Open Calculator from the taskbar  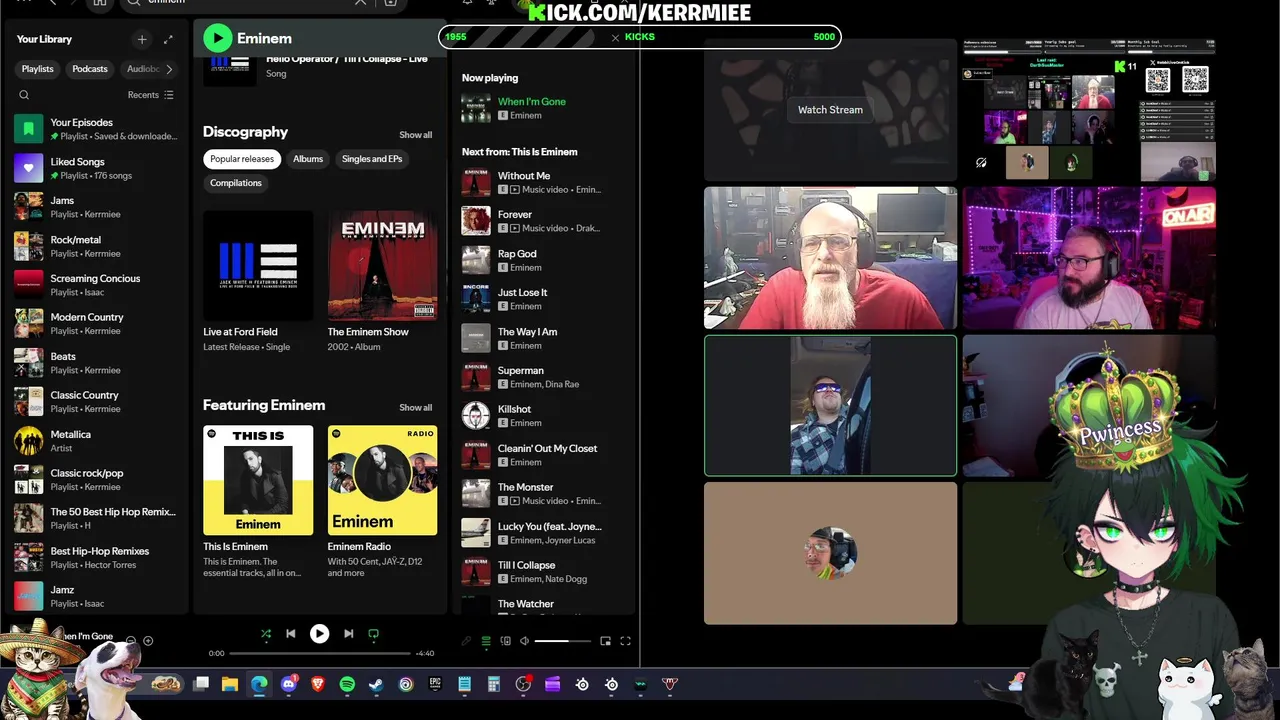[x=493, y=684]
